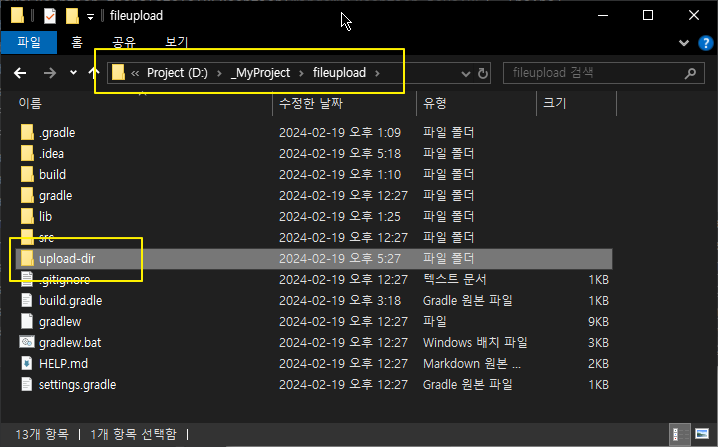Viewport: 718px width, 447px height.
Task: Switch to the 보기 ribbon tab
Action: click(177, 43)
